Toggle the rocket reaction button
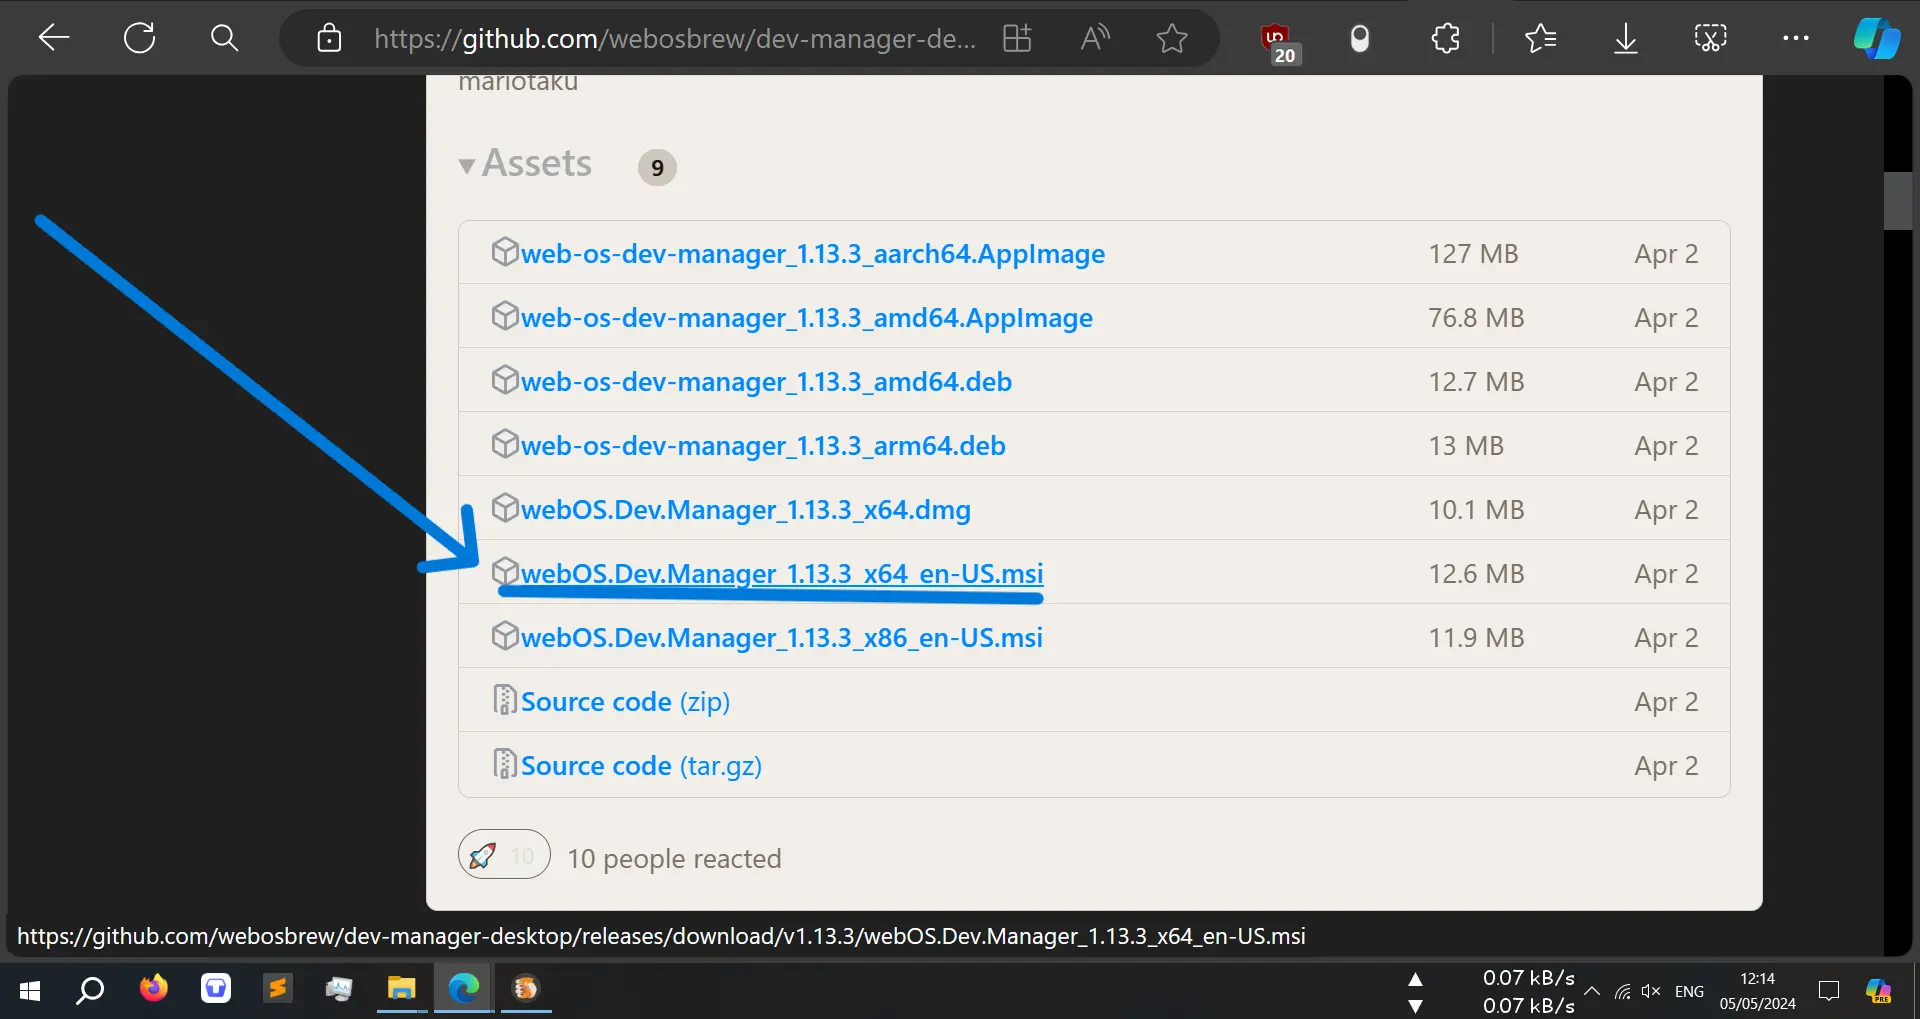1920x1019 pixels. coord(504,855)
